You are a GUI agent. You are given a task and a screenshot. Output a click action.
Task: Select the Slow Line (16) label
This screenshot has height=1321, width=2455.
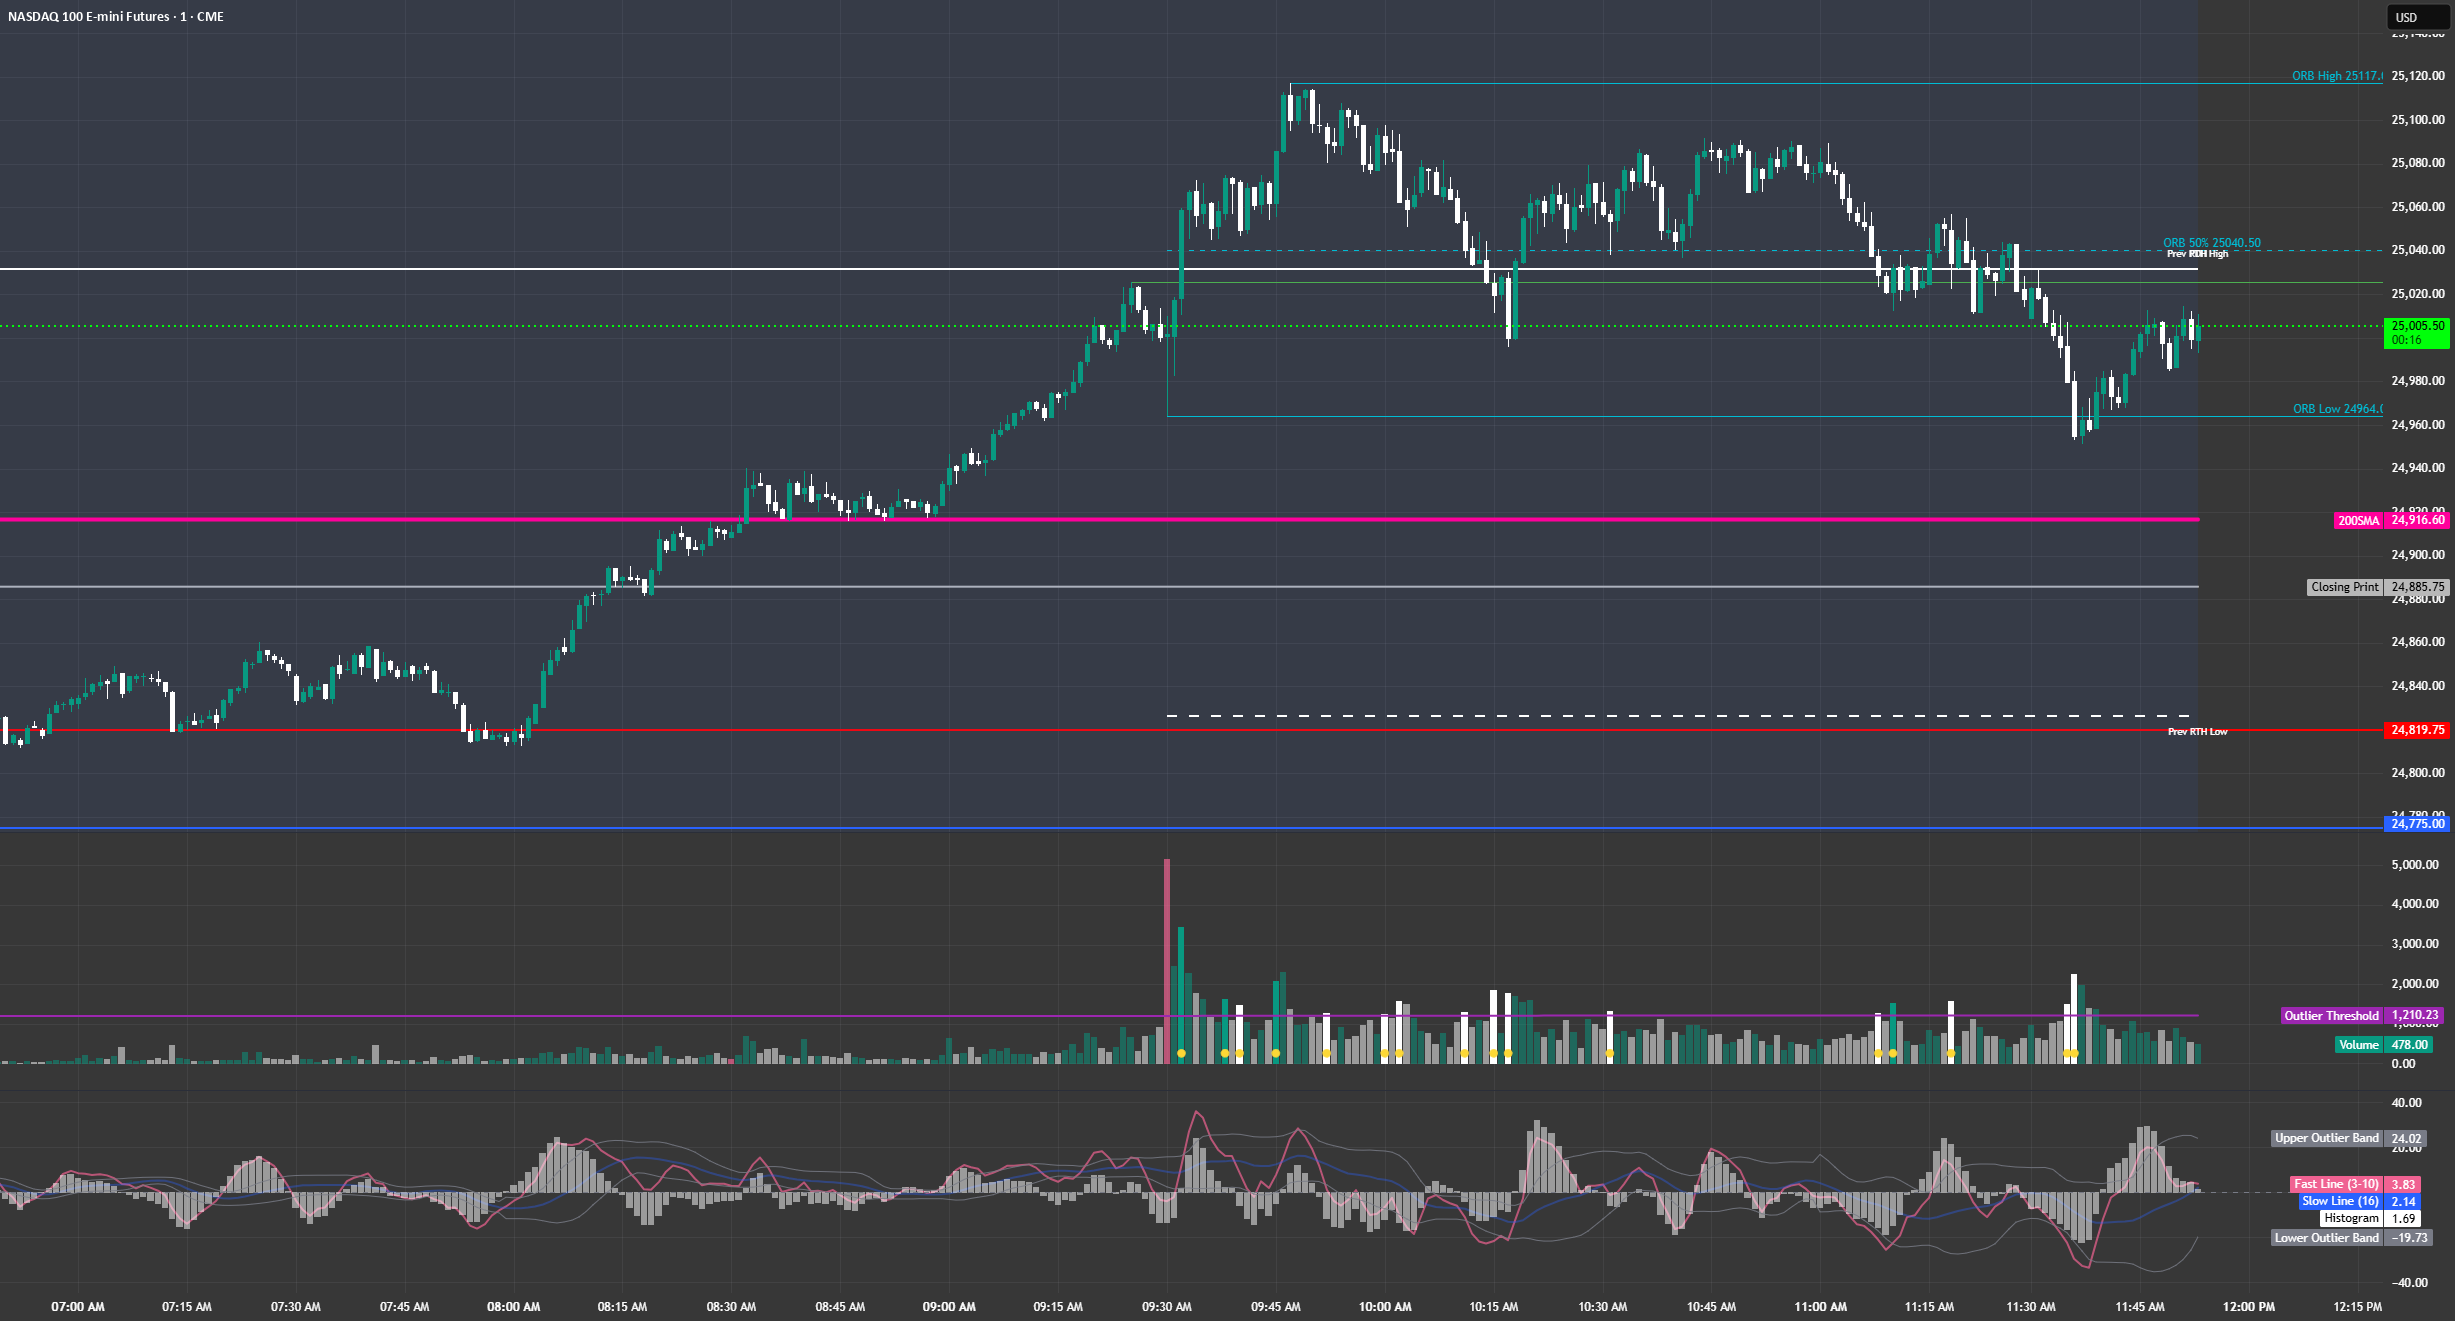point(2340,1201)
